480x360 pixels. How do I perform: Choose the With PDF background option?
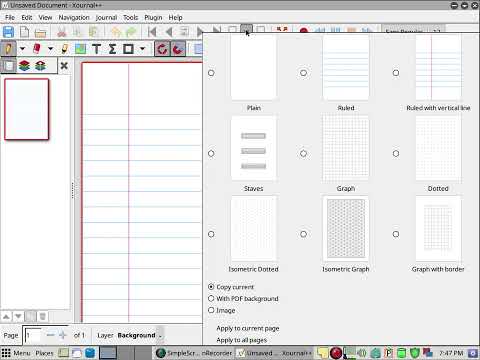pos(243,298)
